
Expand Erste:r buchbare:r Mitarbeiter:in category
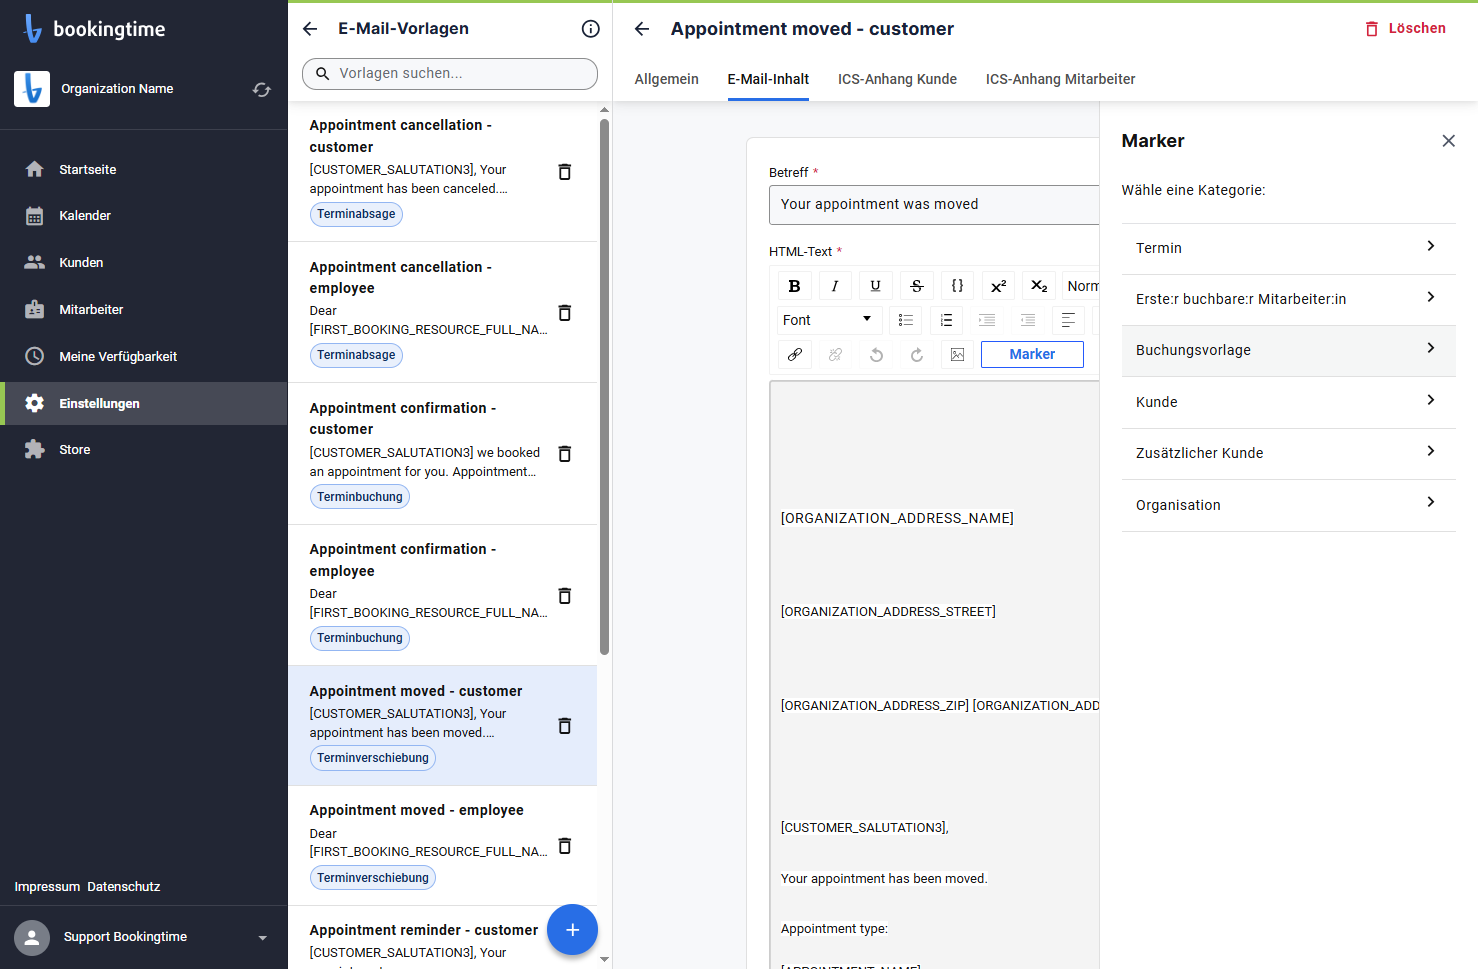[1288, 299]
